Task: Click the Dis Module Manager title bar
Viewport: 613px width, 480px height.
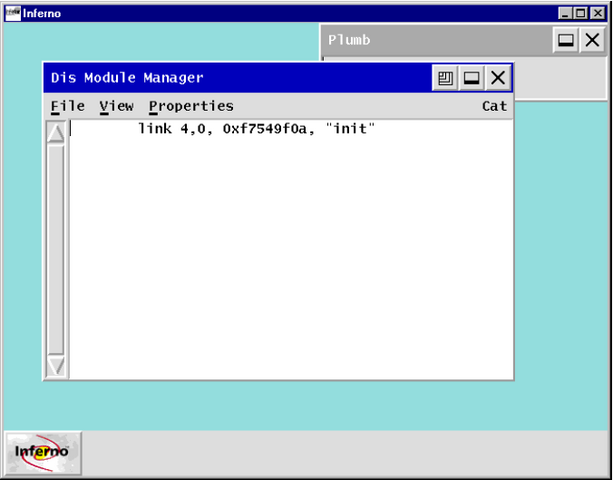Action: pyautogui.click(x=237, y=78)
